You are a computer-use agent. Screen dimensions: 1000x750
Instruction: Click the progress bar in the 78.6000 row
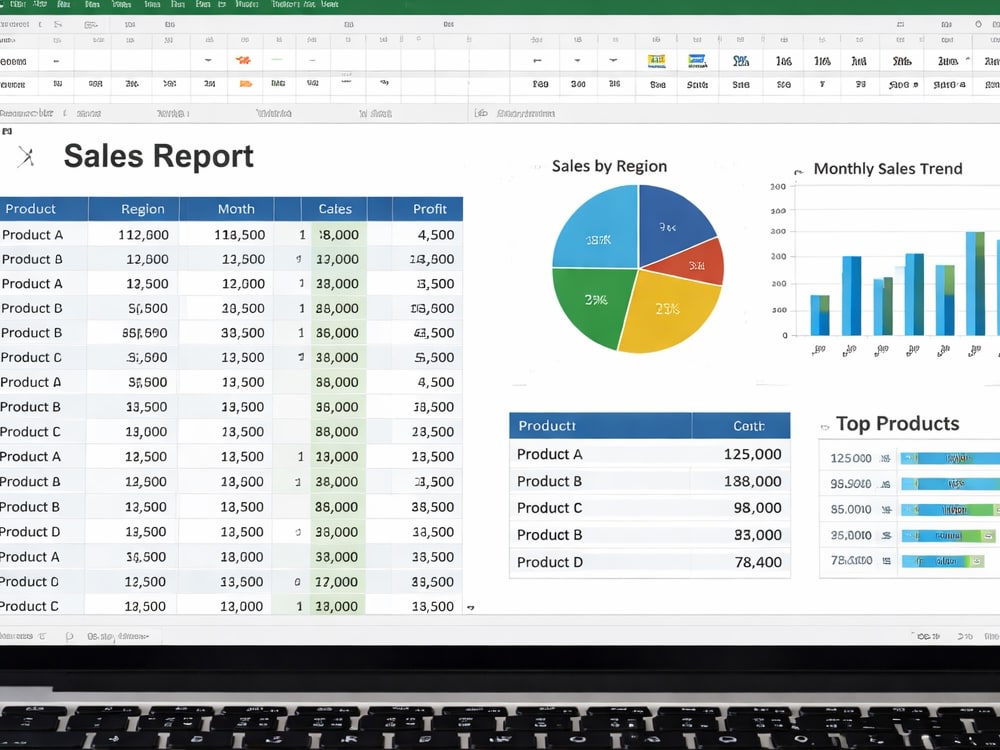pyautogui.click(x=943, y=561)
